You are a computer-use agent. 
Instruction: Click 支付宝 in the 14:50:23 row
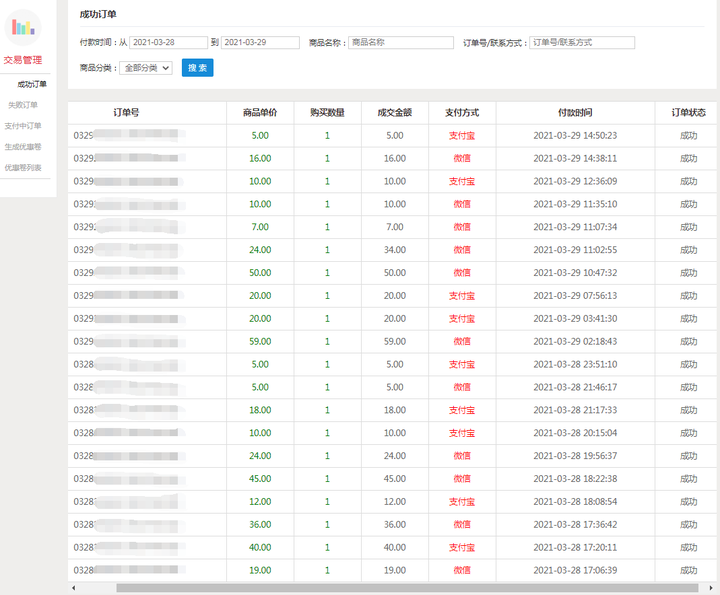tap(462, 135)
